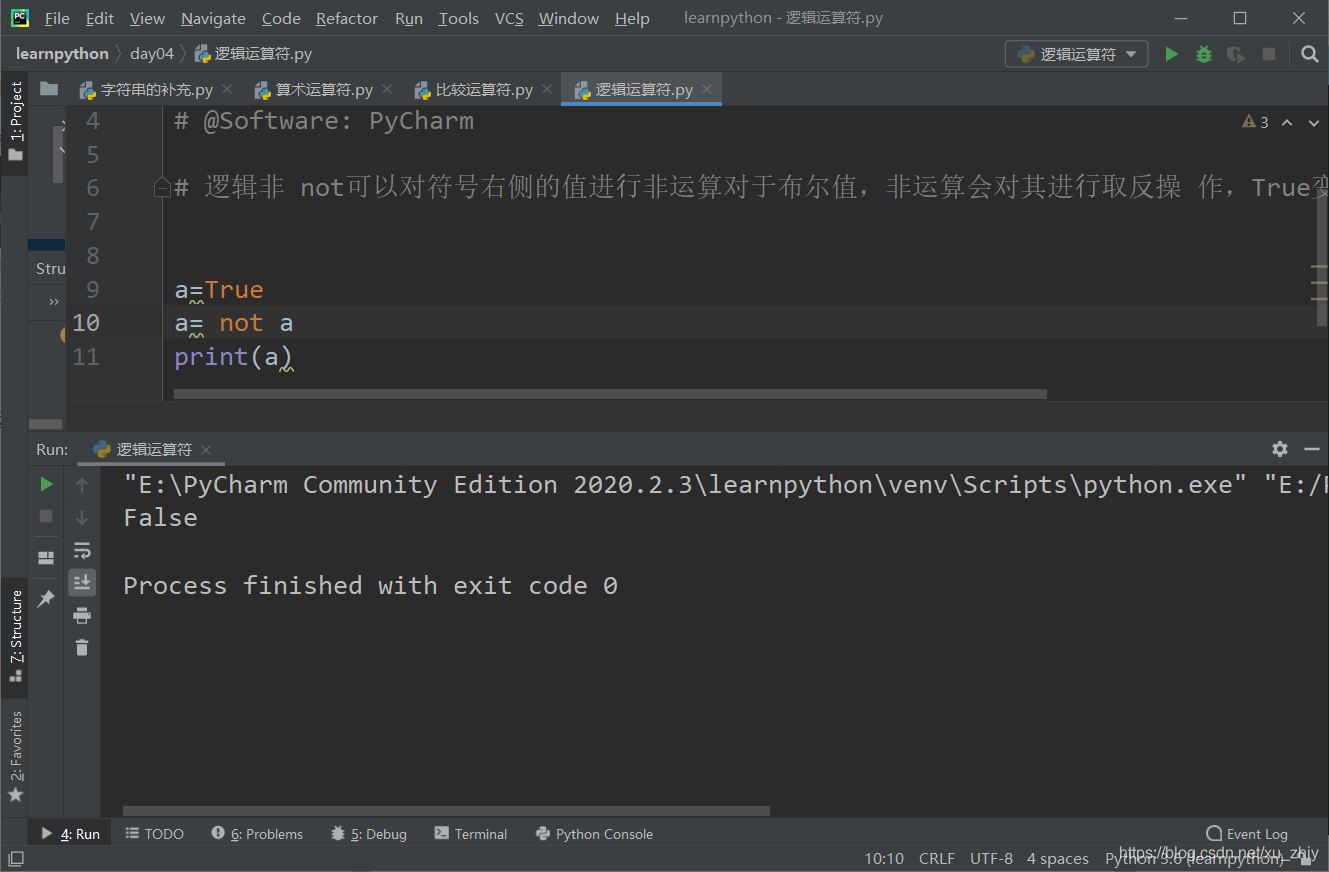The height and width of the screenshot is (872, 1329).
Task: Click the up arrow in the Run panel toolbar
Action: (82, 485)
